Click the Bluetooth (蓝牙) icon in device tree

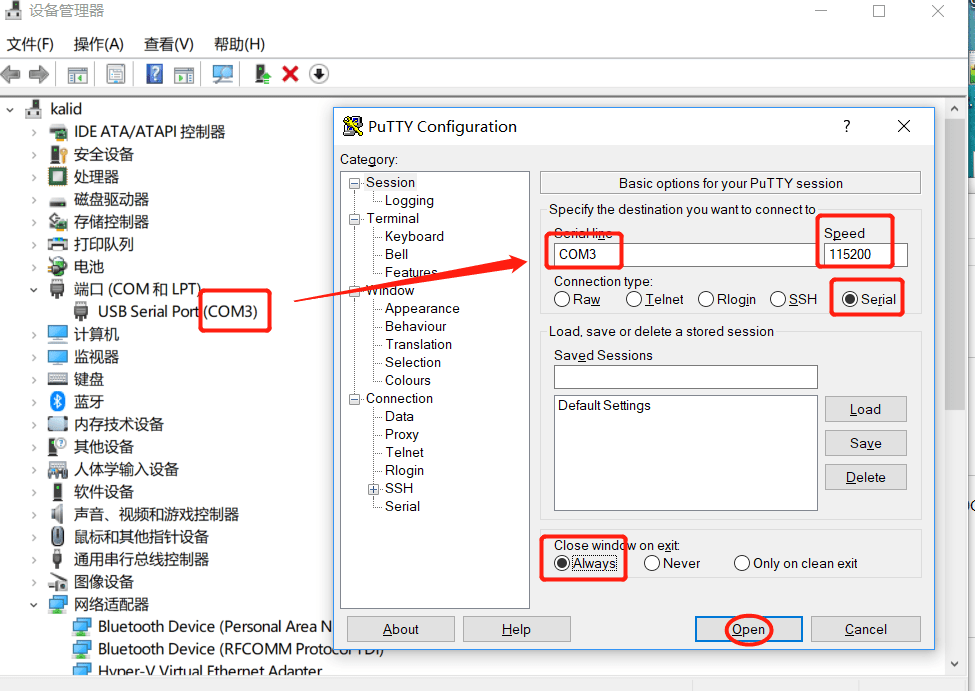(58, 401)
